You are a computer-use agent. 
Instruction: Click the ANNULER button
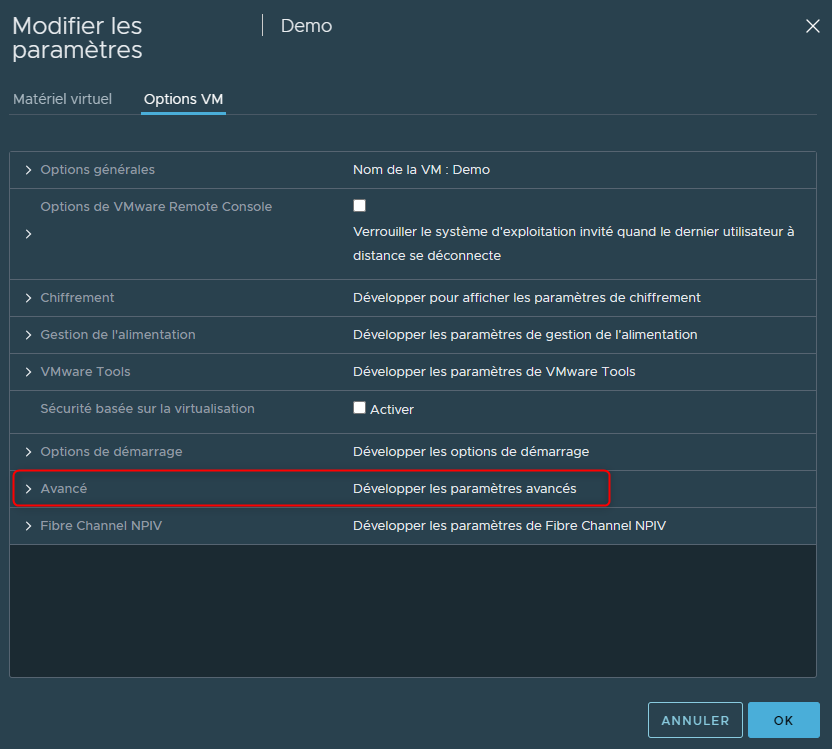pos(695,720)
